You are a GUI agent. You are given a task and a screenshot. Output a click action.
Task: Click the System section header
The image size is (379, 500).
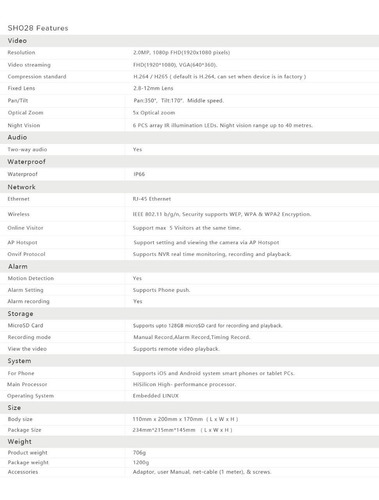coord(189,361)
